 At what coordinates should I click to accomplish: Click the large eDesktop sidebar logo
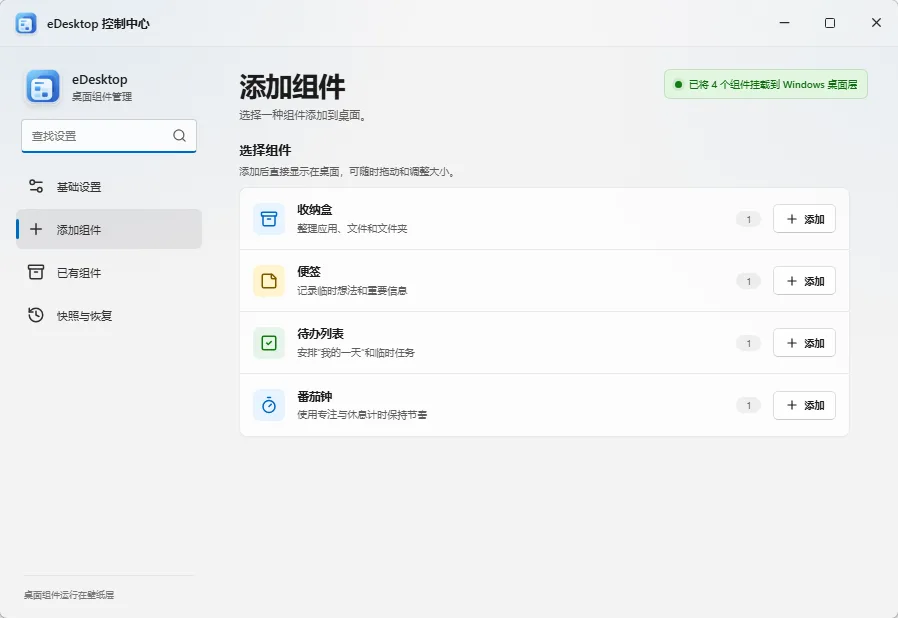click(x=42, y=87)
